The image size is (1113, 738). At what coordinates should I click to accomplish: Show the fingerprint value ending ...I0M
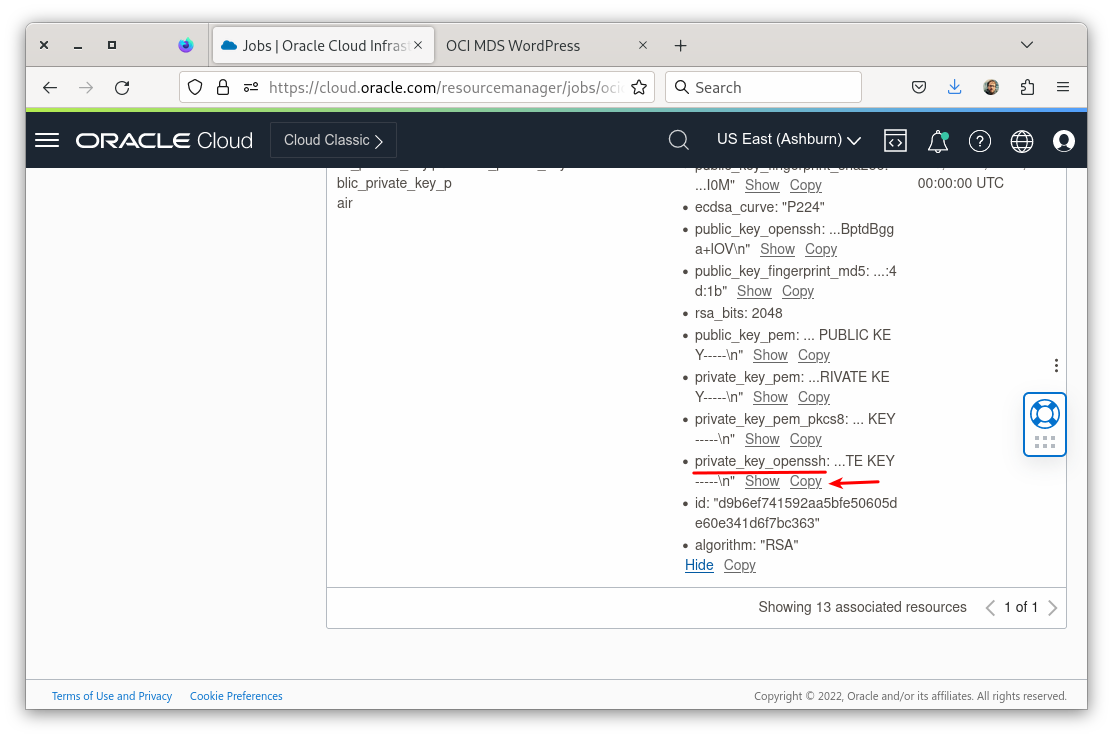pyautogui.click(x=762, y=185)
